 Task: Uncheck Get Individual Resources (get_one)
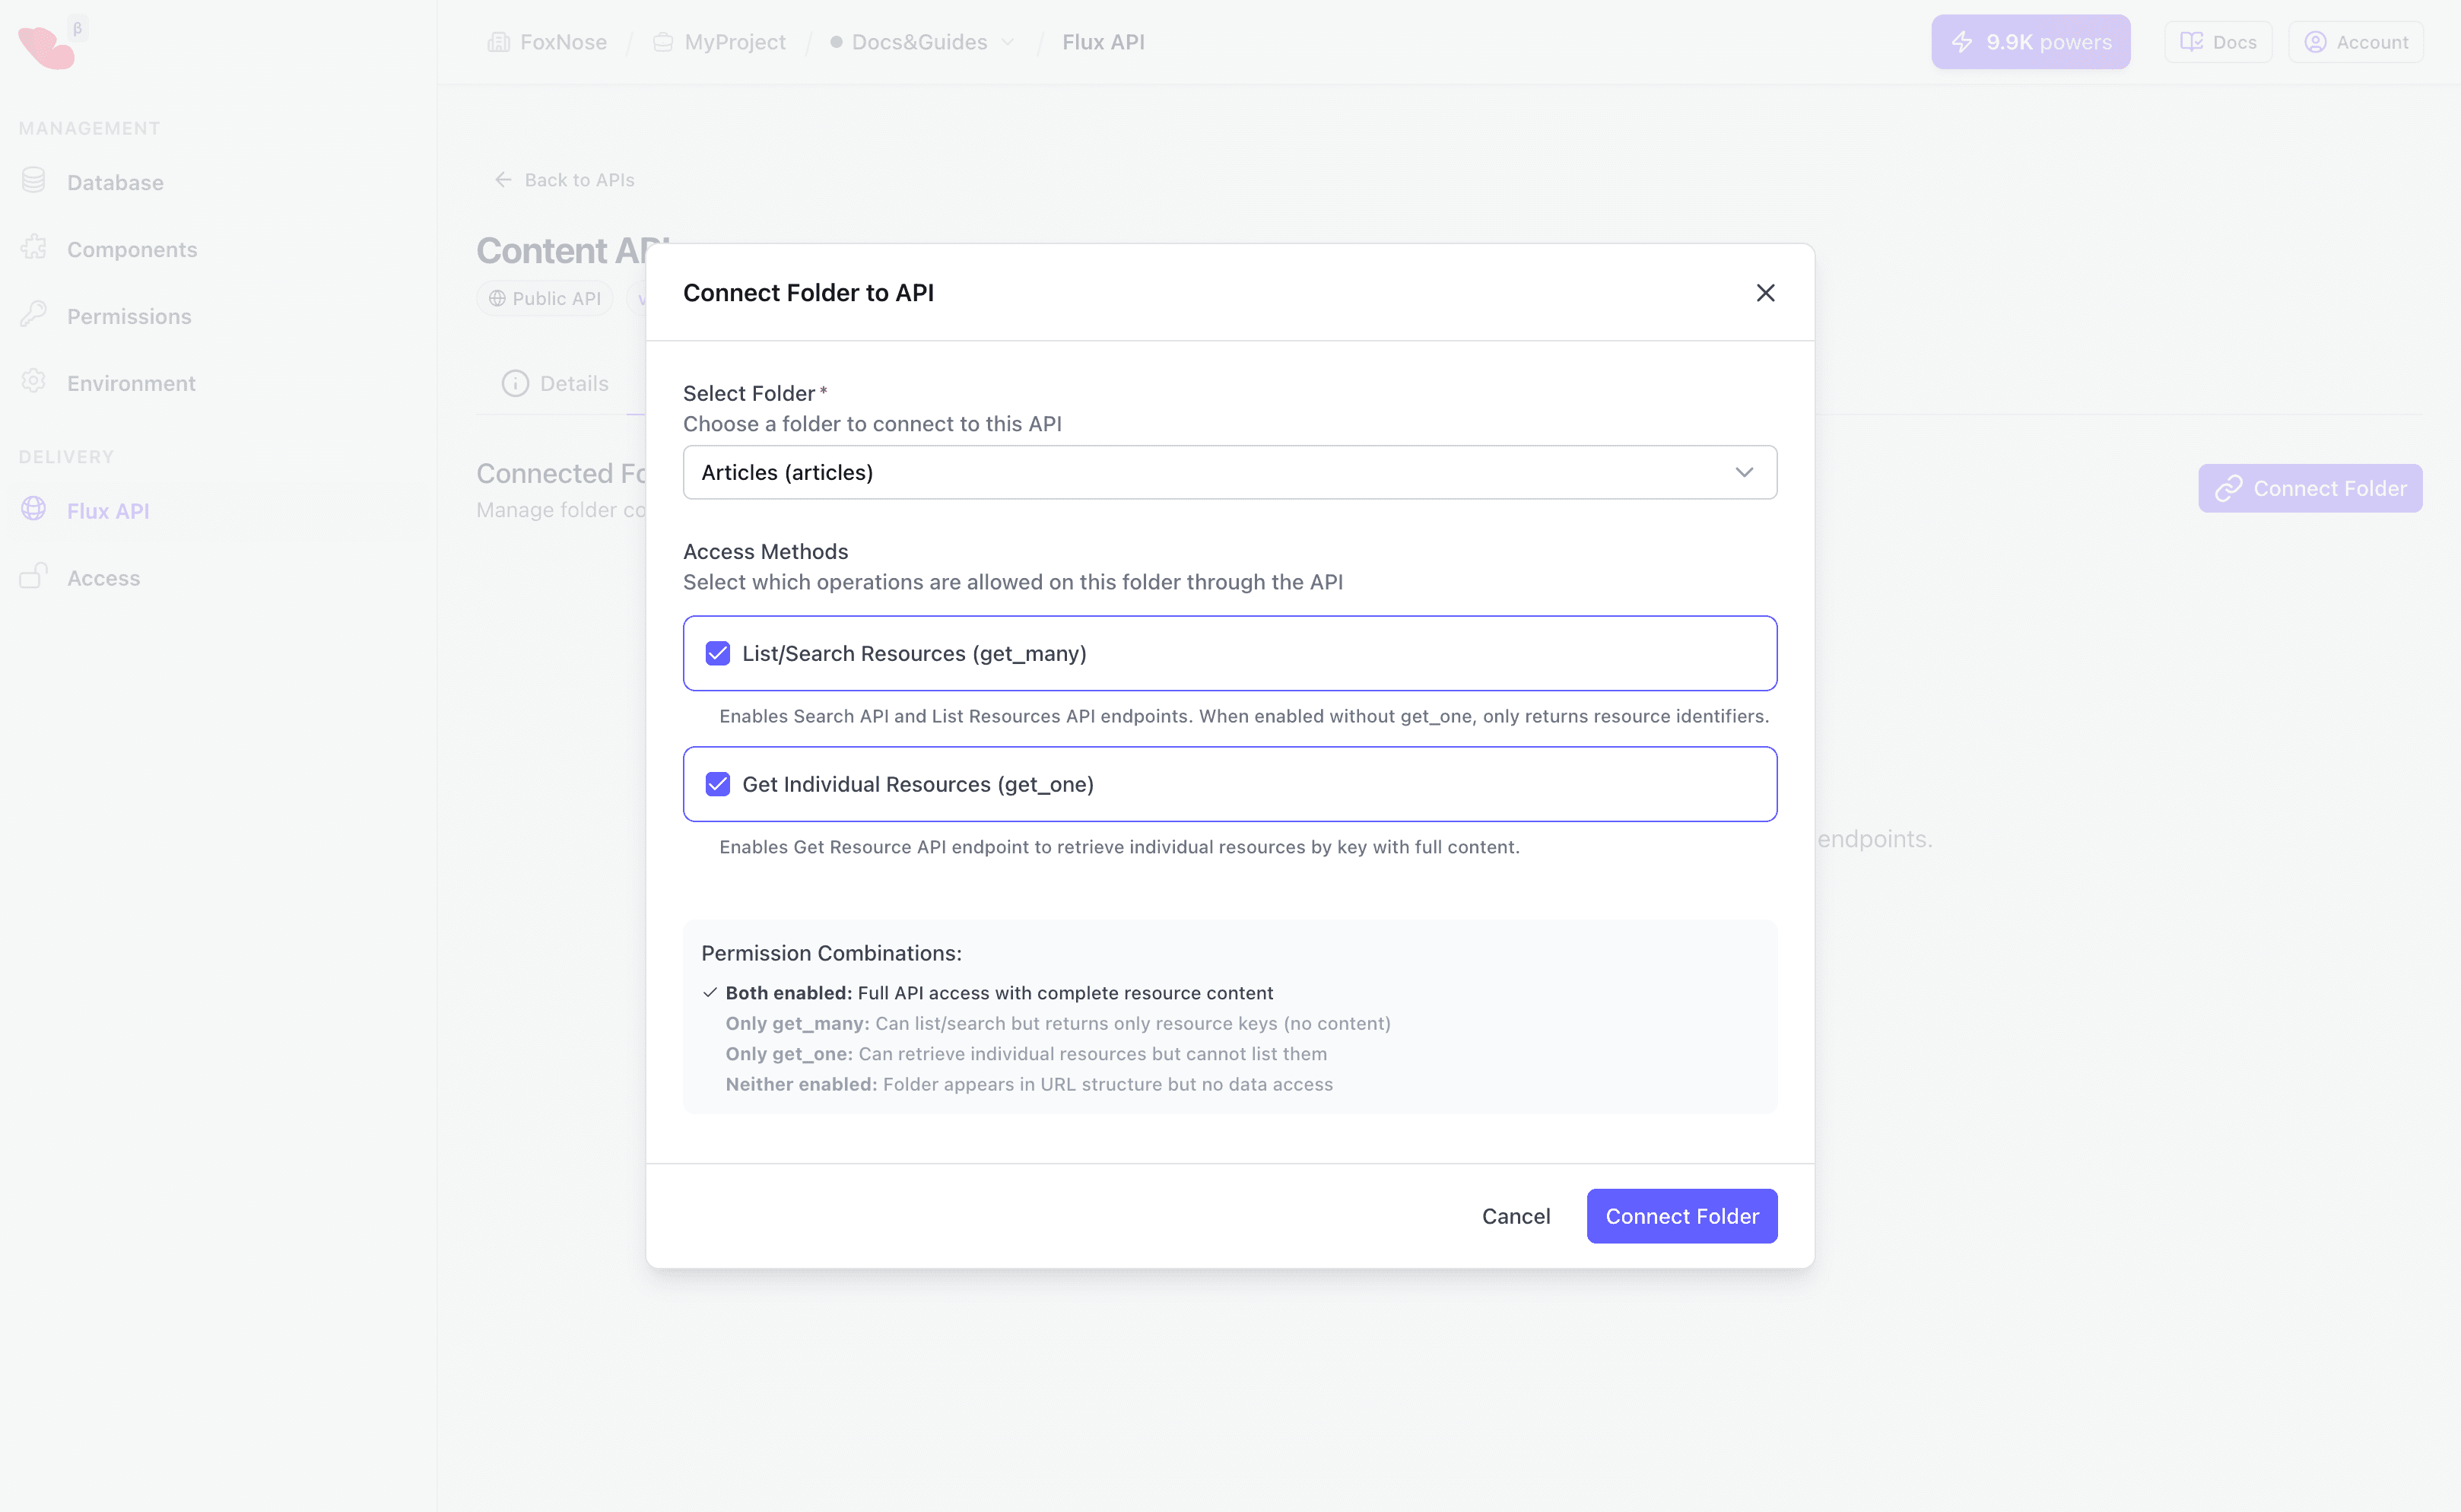click(x=717, y=784)
